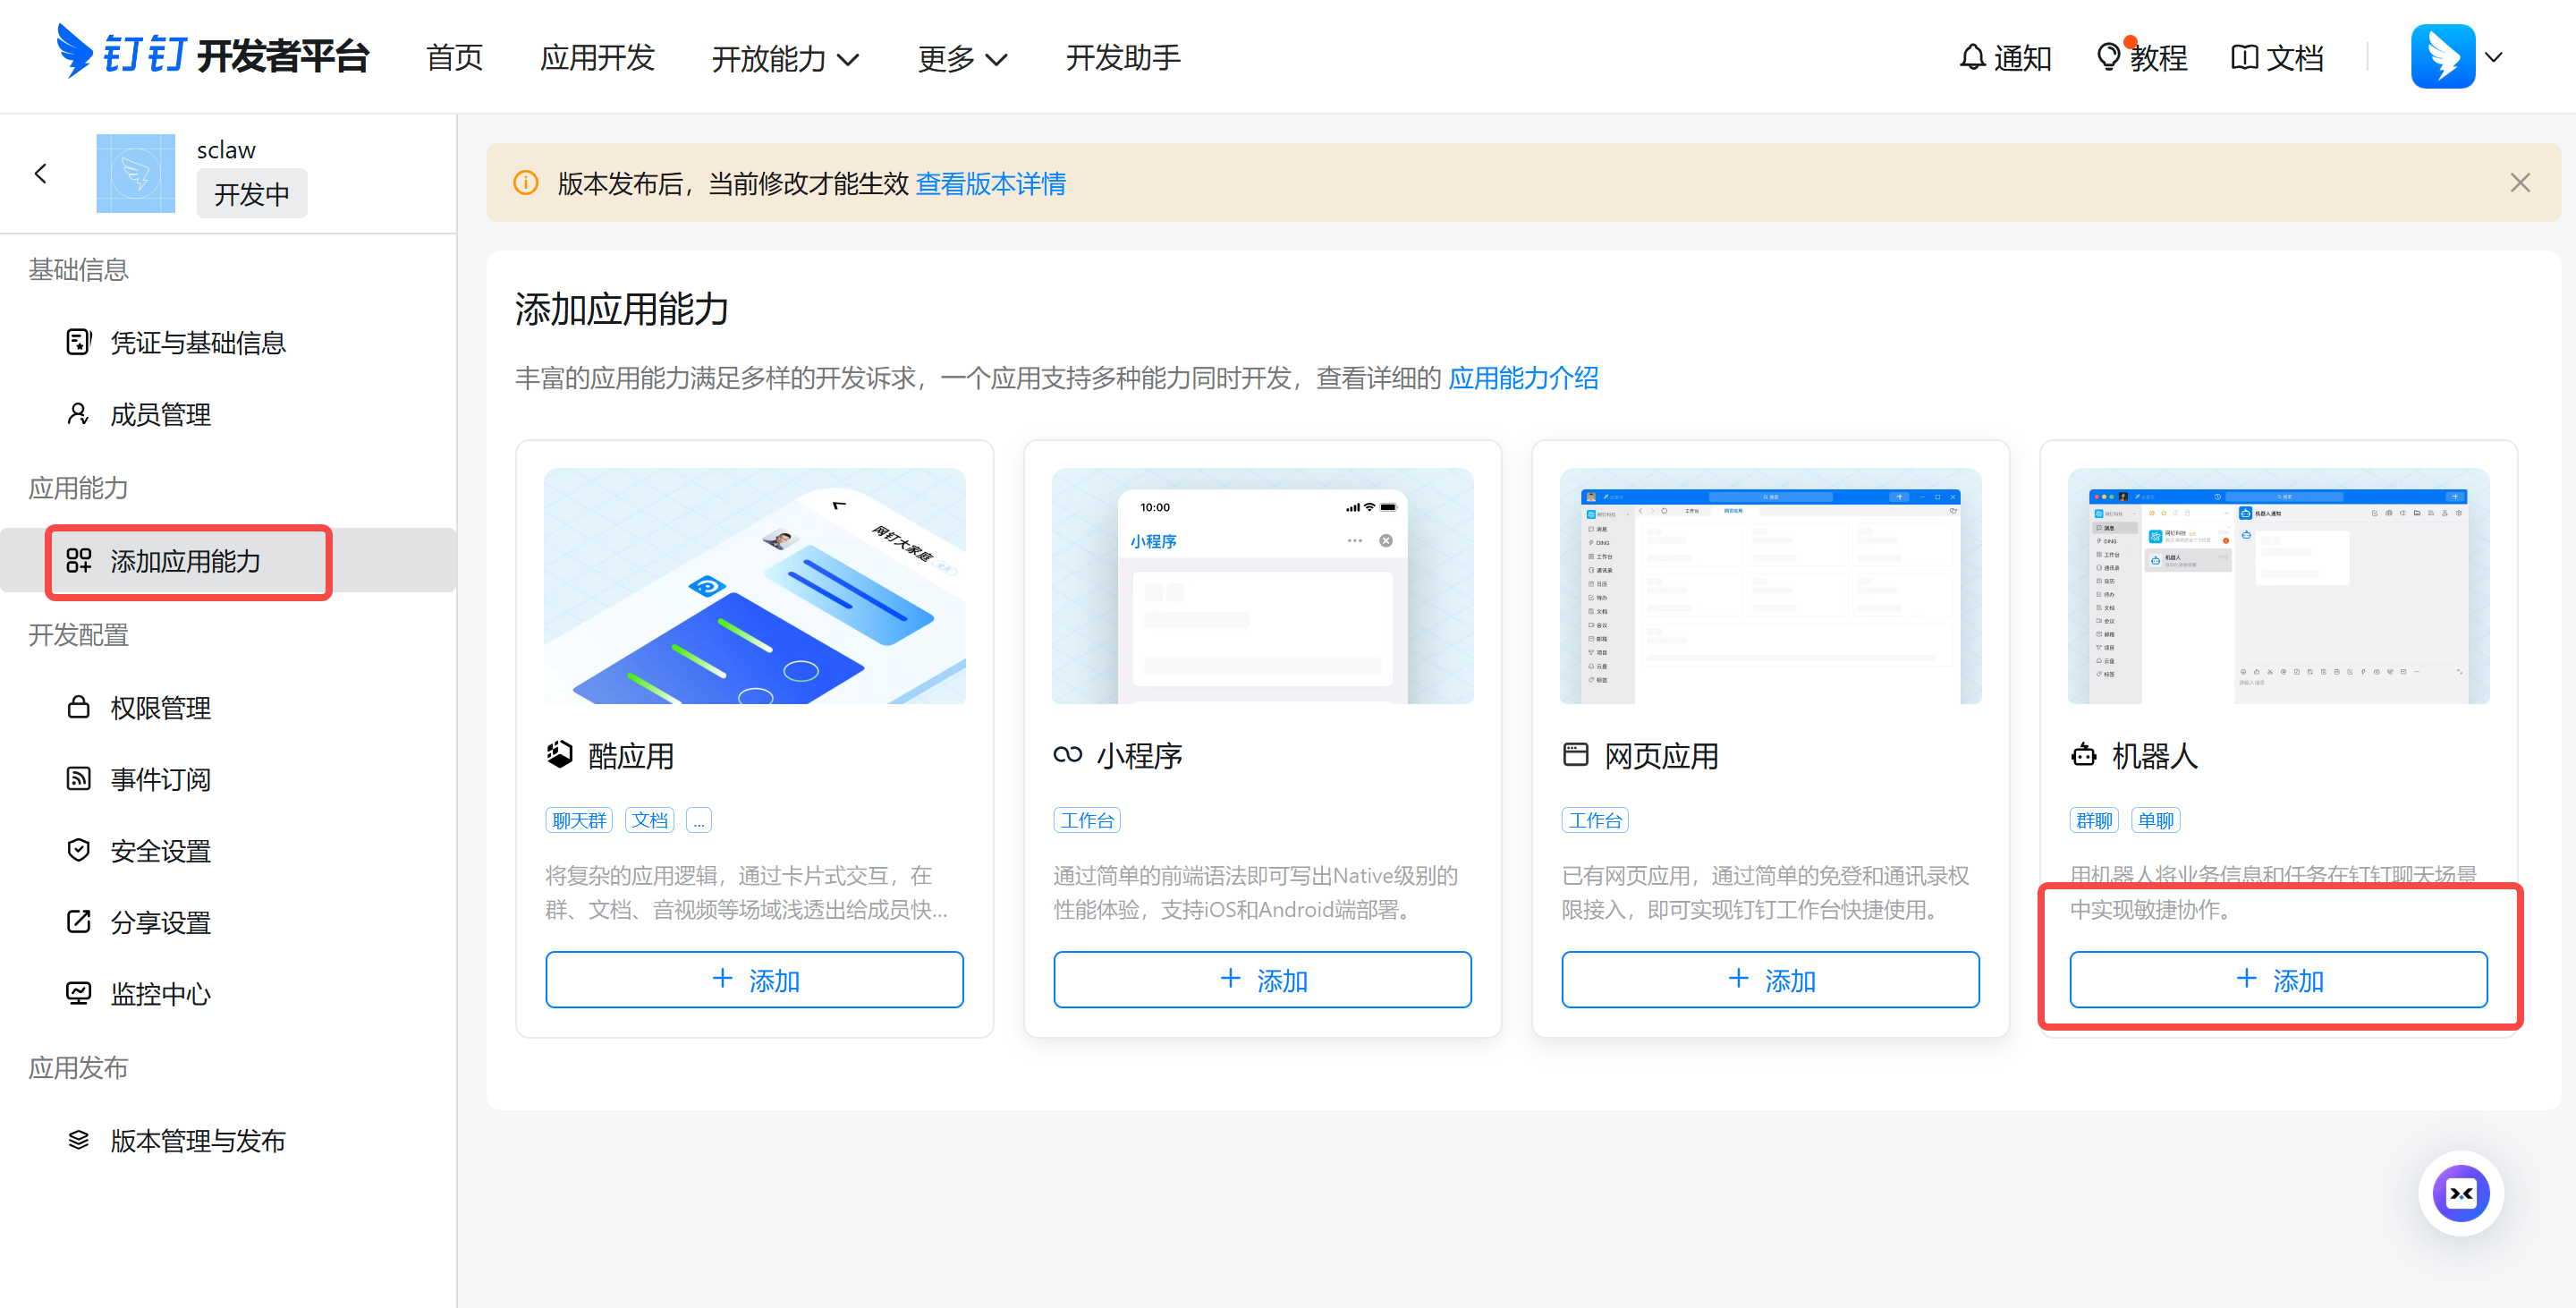This screenshot has width=2576, height=1308.
Task: Click the 小程序 preview thumbnail
Action: click(1261, 586)
